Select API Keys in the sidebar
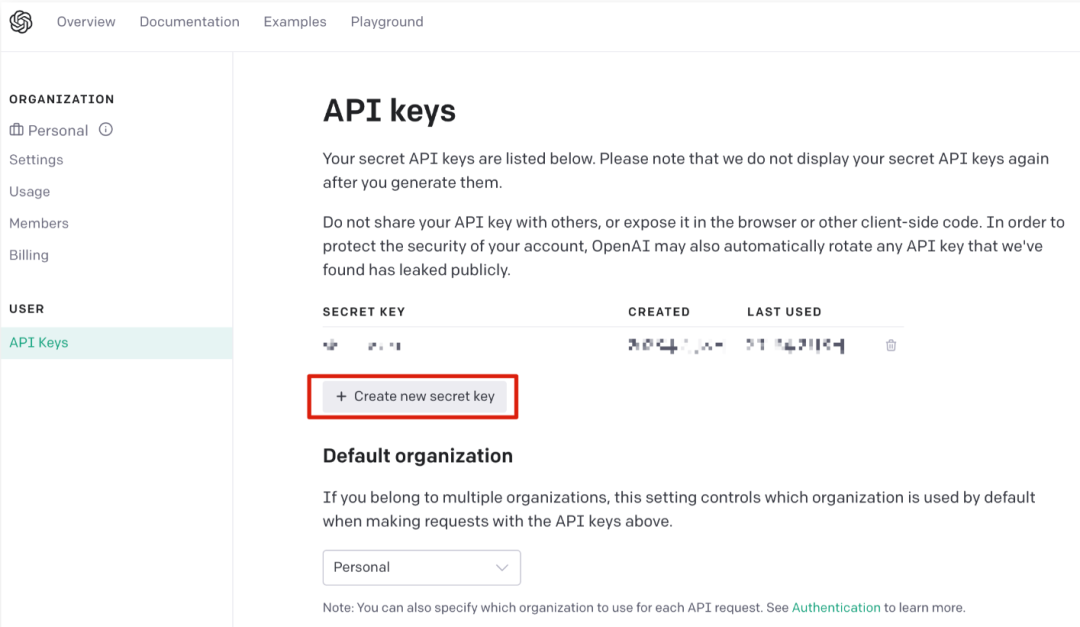1080x627 pixels. point(39,342)
